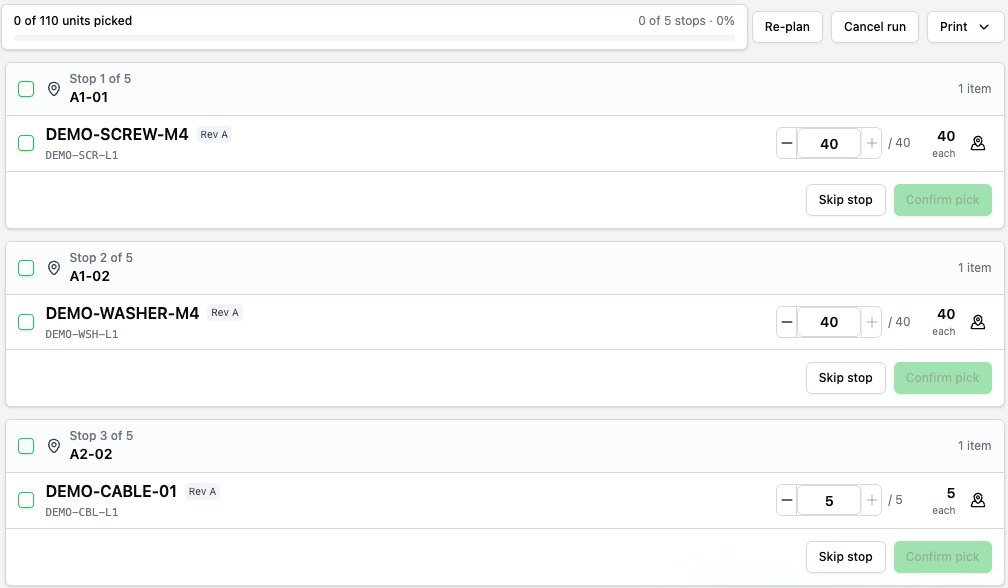Open the locate-on-map icon for DEMO-SCREW-M4
1008x588 pixels.
tap(978, 143)
